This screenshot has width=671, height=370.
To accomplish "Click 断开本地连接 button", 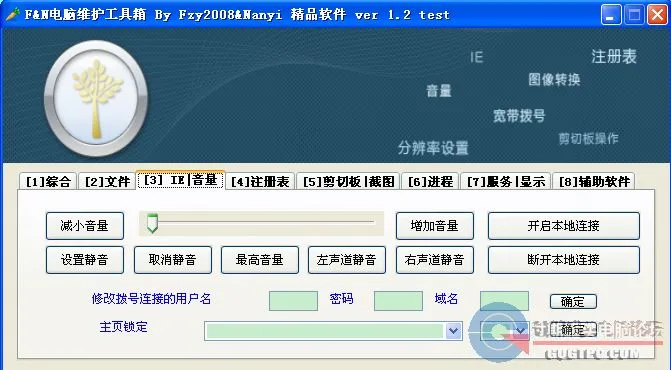I will (564, 260).
